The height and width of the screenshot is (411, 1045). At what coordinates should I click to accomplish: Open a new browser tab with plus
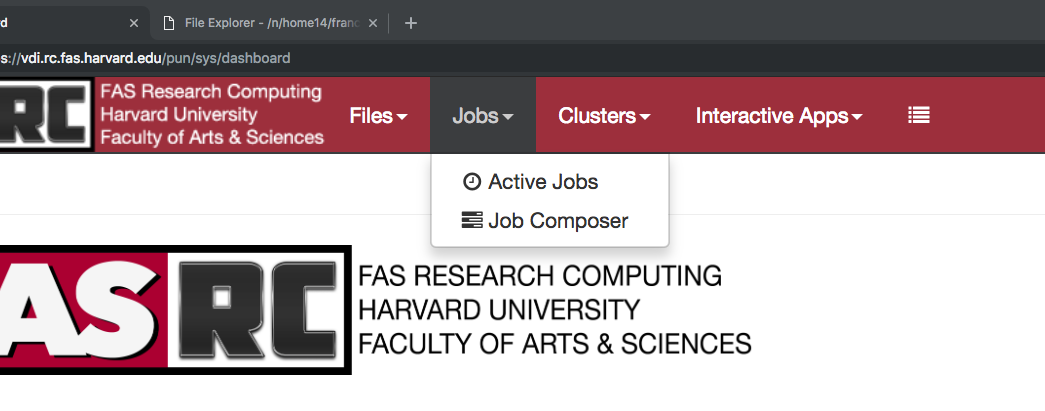pos(411,23)
